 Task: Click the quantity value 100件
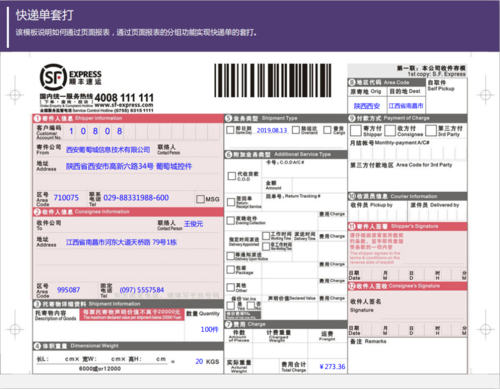click(209, 329)
